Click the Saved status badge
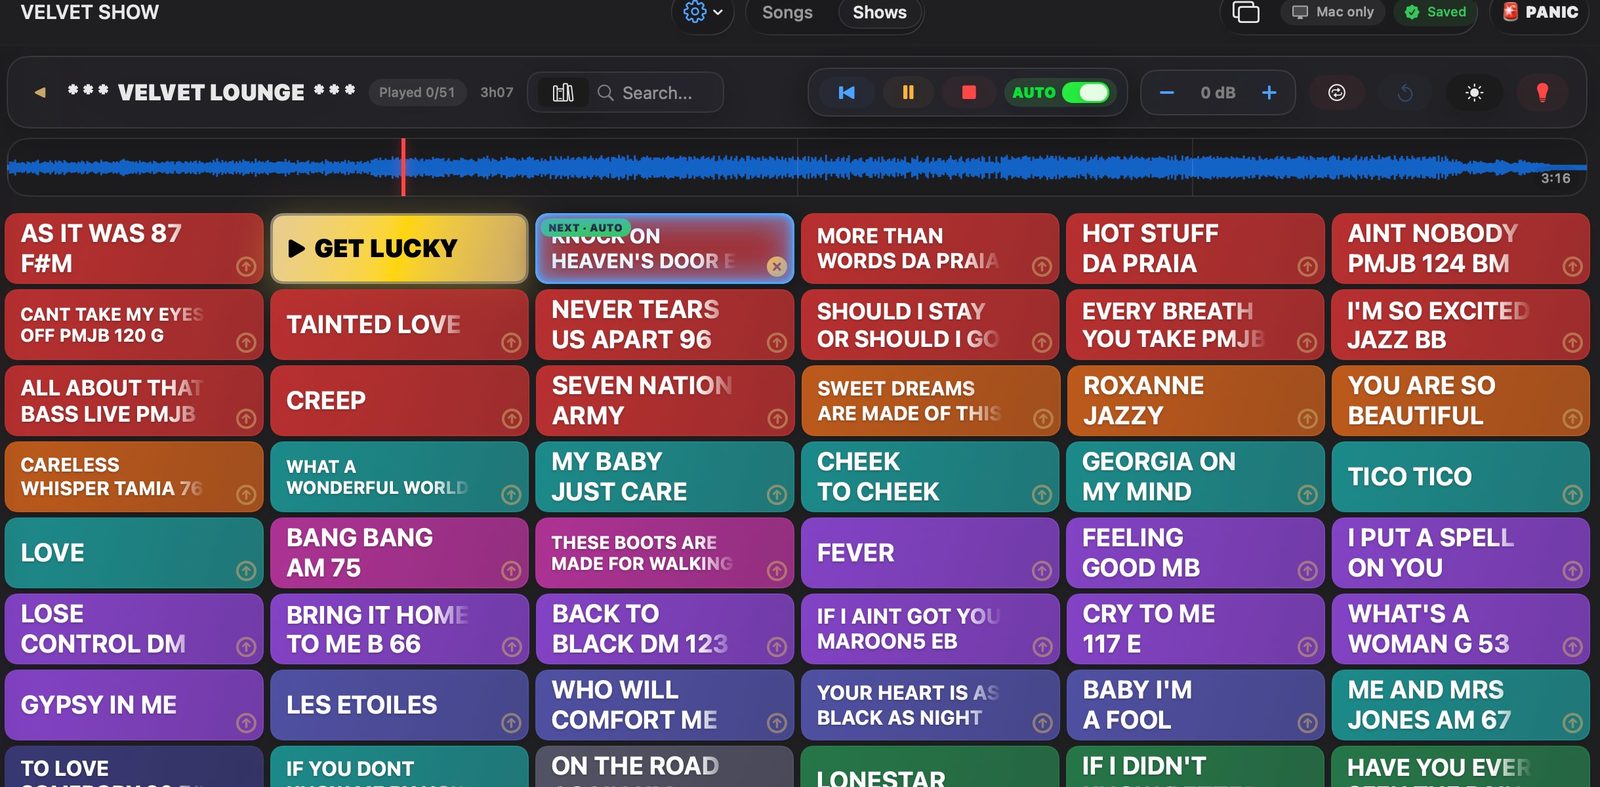This screenshot has width=1600, height=787. click(x=1435, y=12)
